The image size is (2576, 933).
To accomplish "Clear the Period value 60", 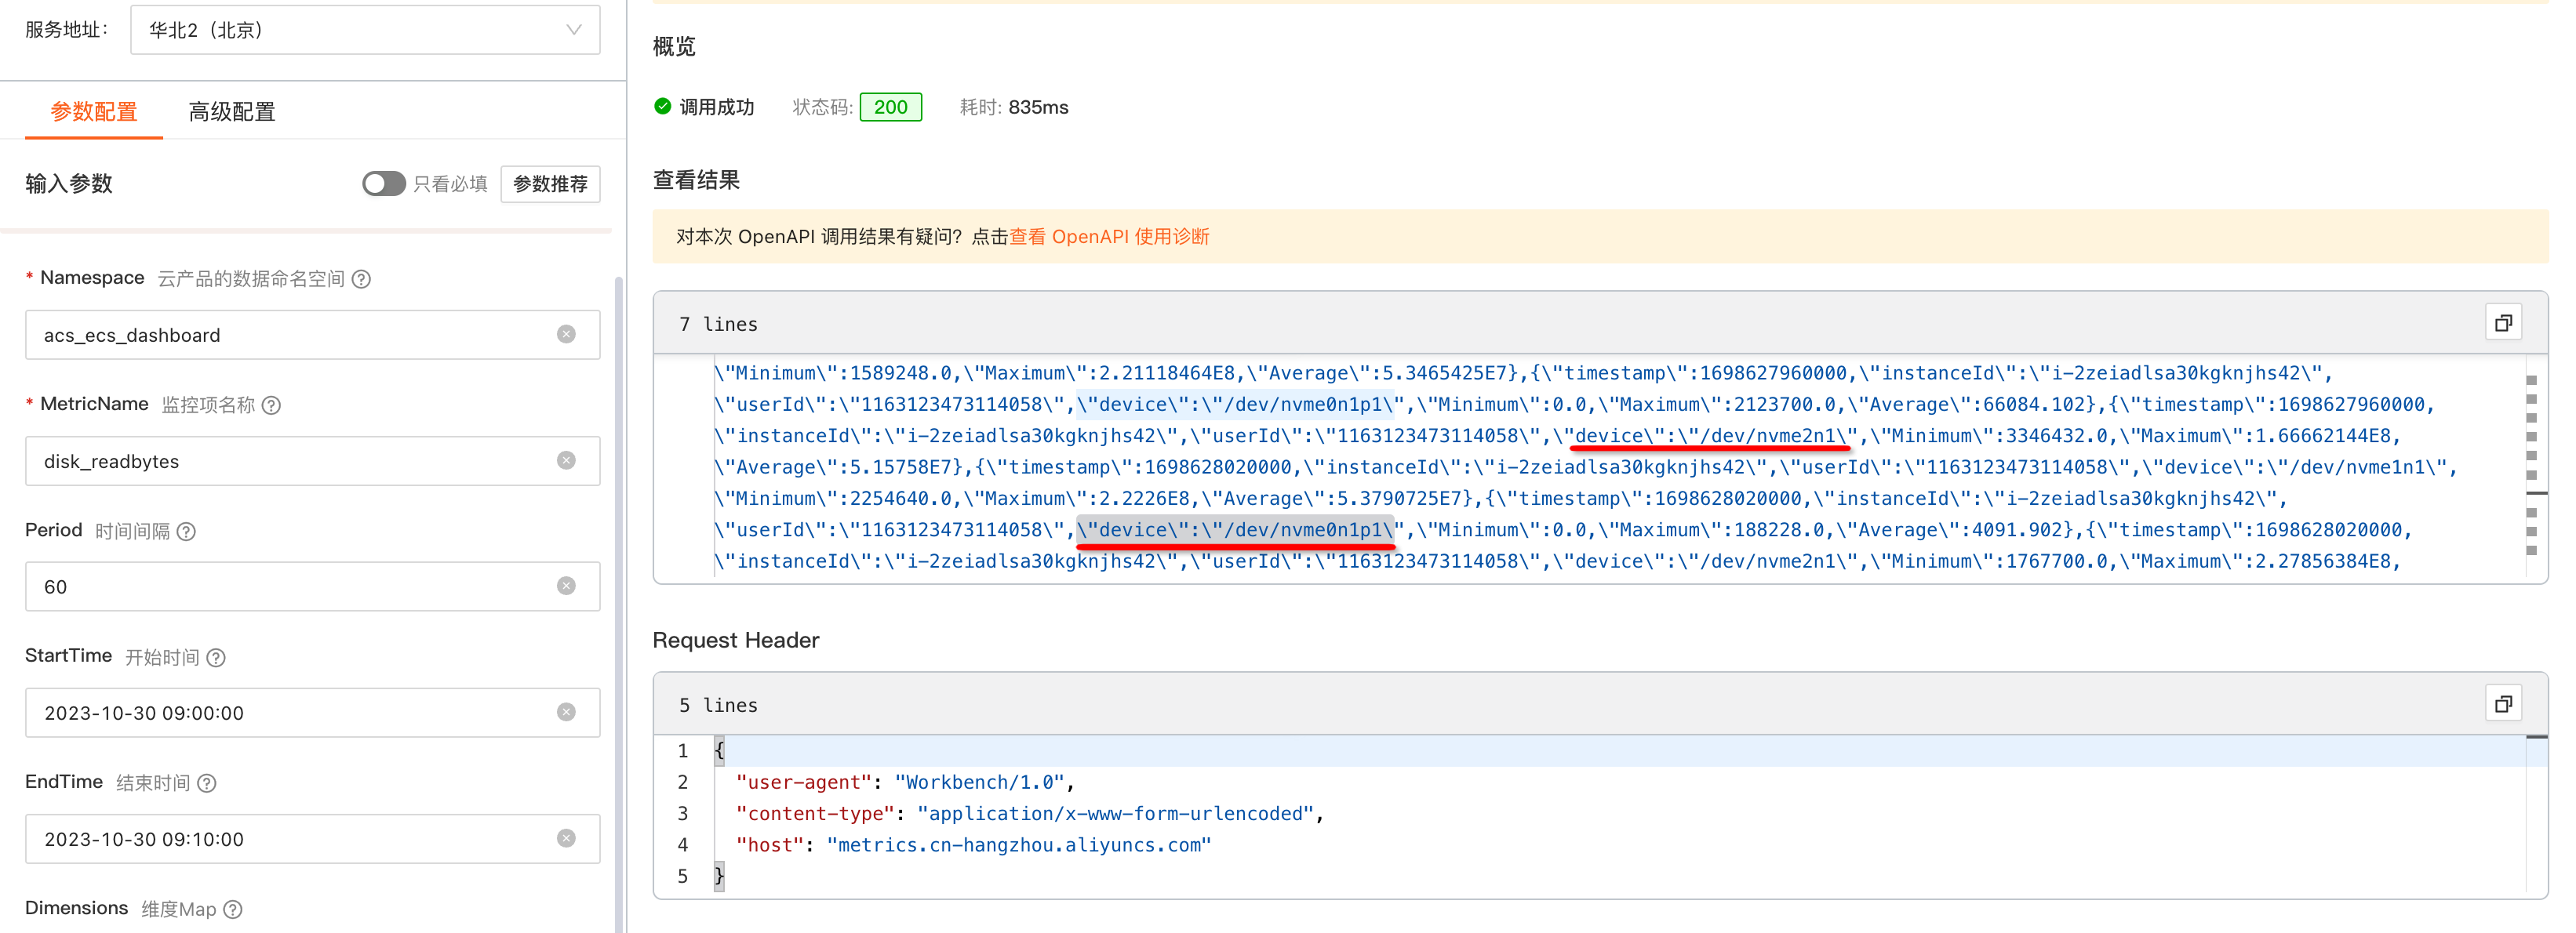I will pyautogui.click(x=566, y=587).
